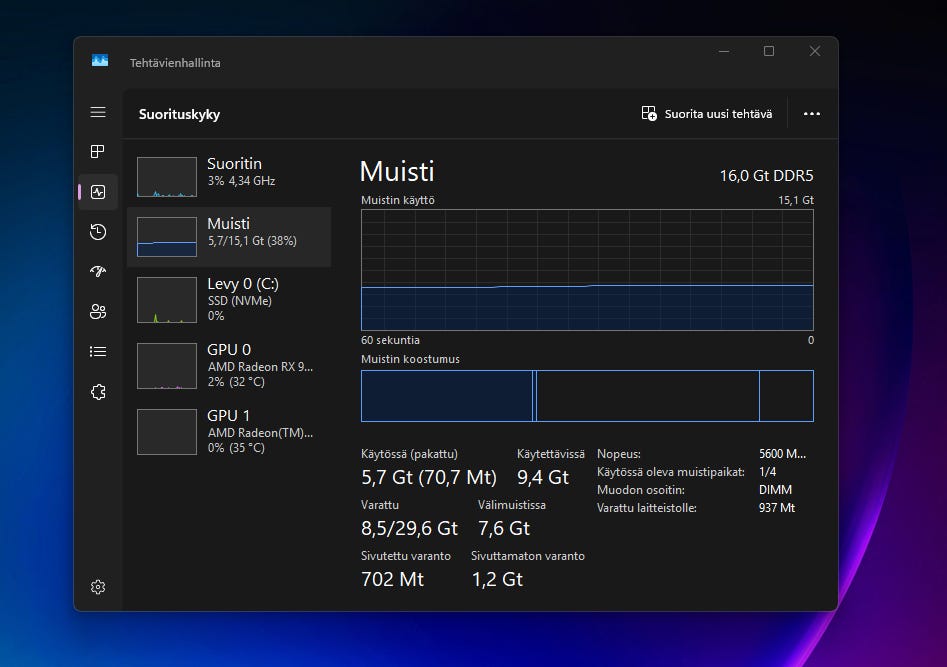Click the 'Suorituskyky' page title

(179, 114)
